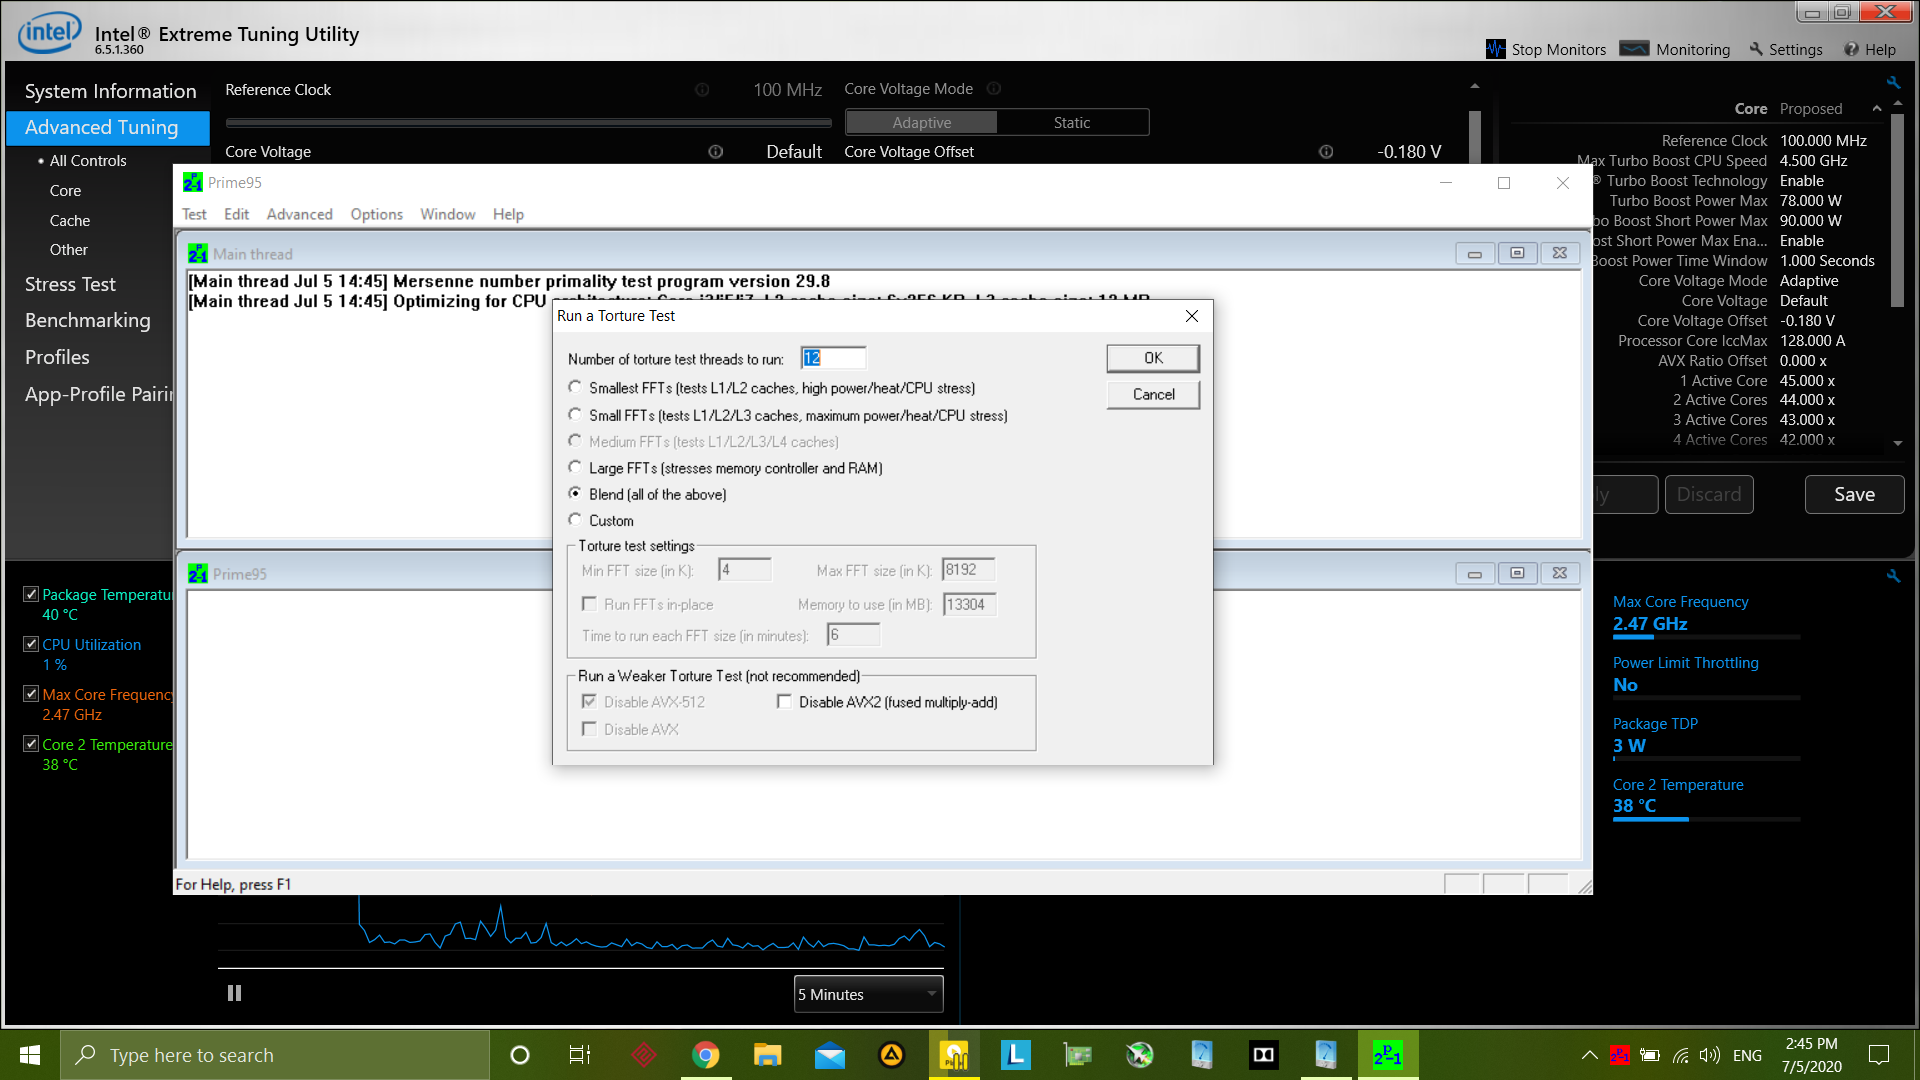Open Stress Test section in sidebar
This screenshot has width=1920, height=1080.
click(x=70, y=284)
